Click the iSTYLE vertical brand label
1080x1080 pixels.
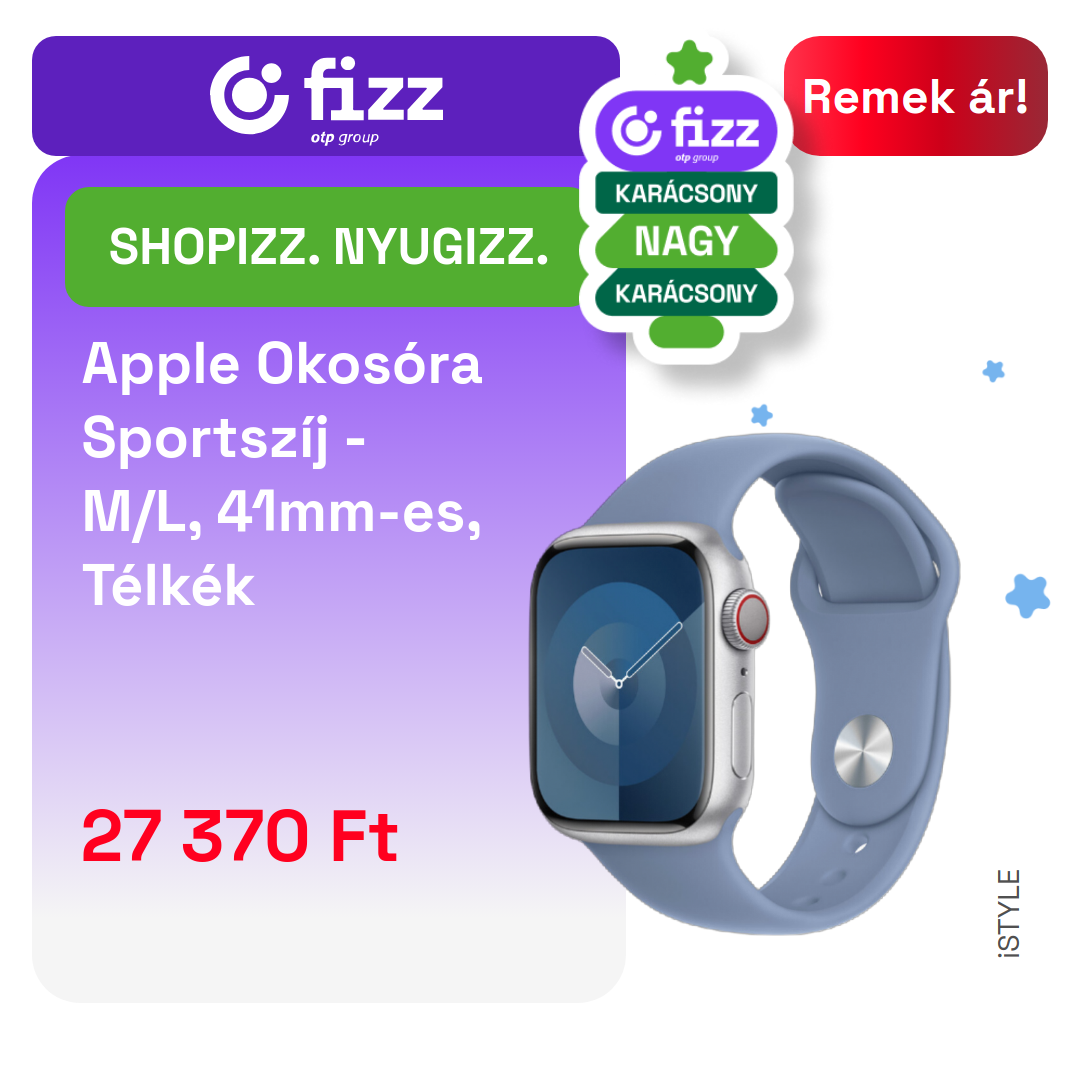click(x=1008, y=914)
